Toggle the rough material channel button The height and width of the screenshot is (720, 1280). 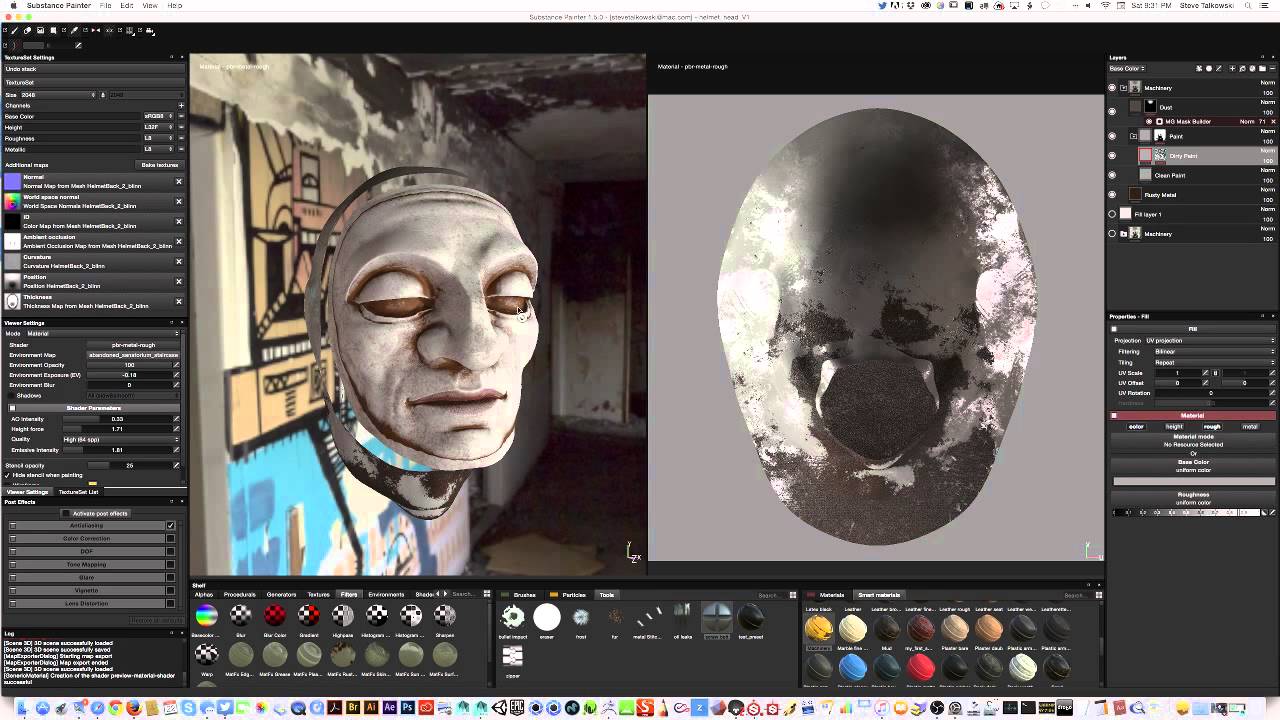pyautogui.click(x=1212, y=427)
